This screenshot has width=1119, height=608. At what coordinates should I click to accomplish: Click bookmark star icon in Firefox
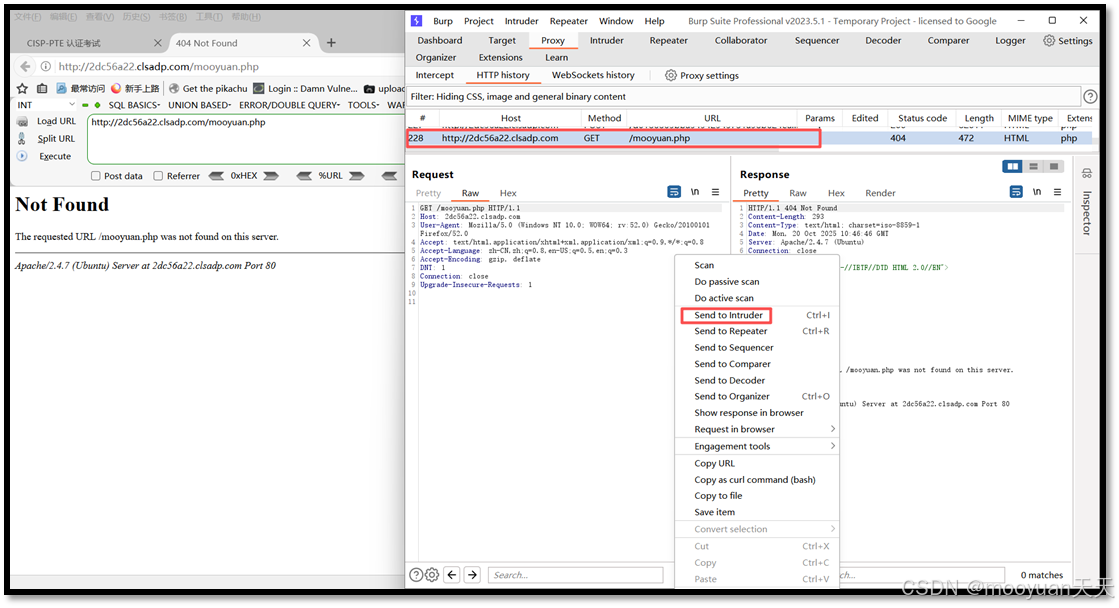tap(22, 88)
